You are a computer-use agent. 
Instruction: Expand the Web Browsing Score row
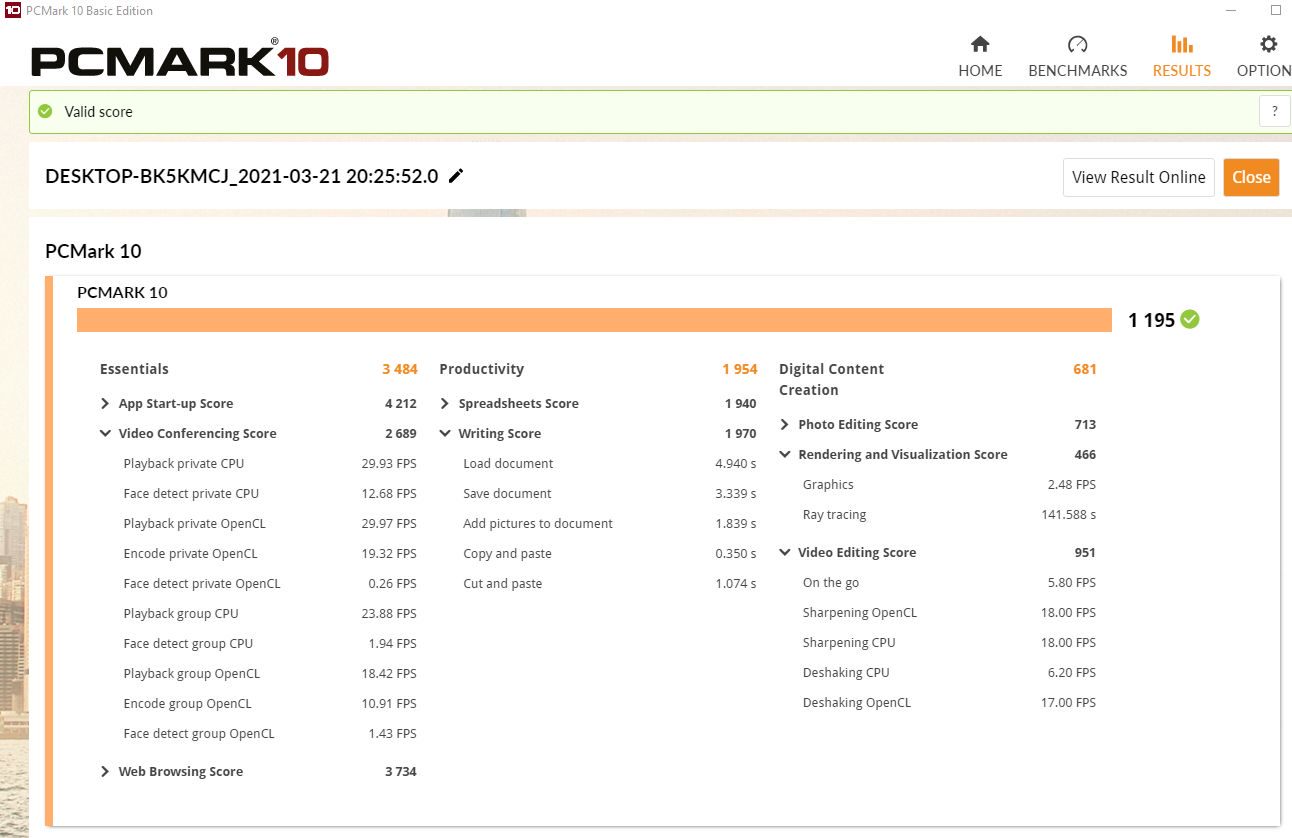pos(105,772)
